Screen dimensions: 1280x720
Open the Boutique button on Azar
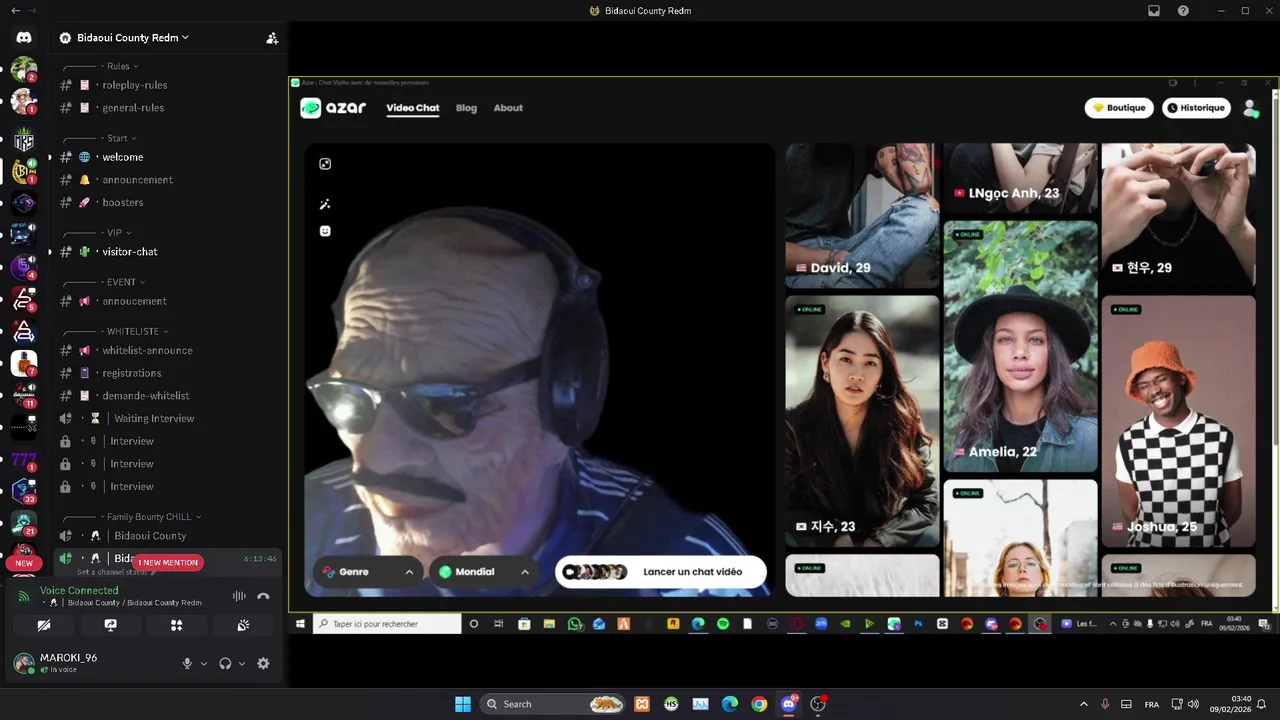[1119, 108]
